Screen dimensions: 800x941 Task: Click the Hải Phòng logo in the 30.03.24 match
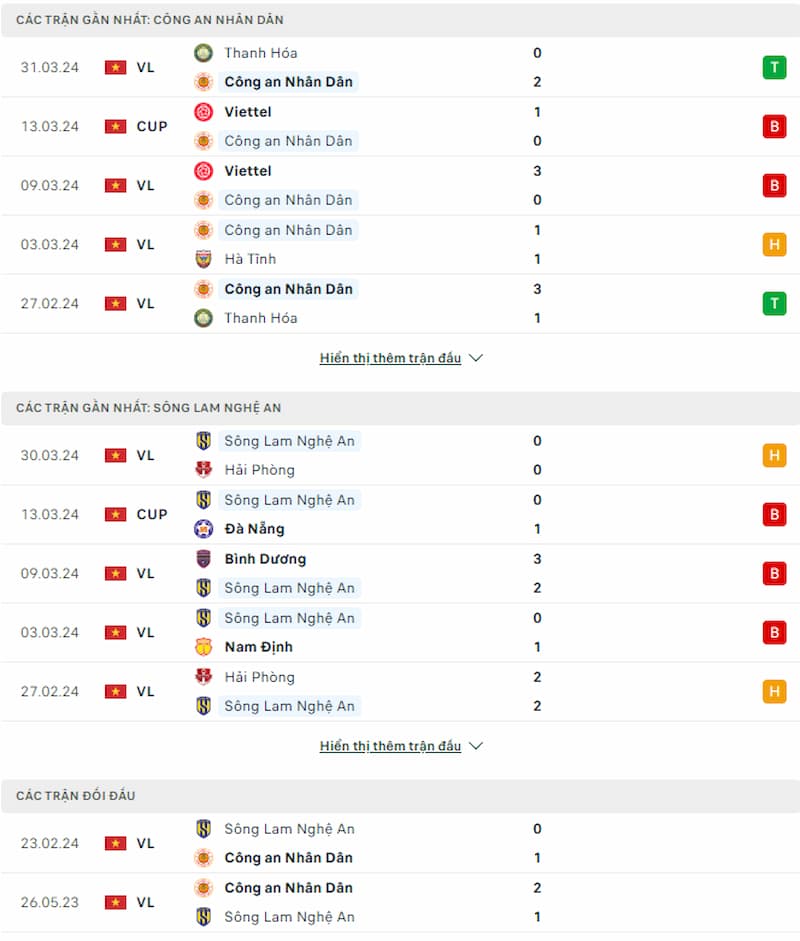pos(203,470)
